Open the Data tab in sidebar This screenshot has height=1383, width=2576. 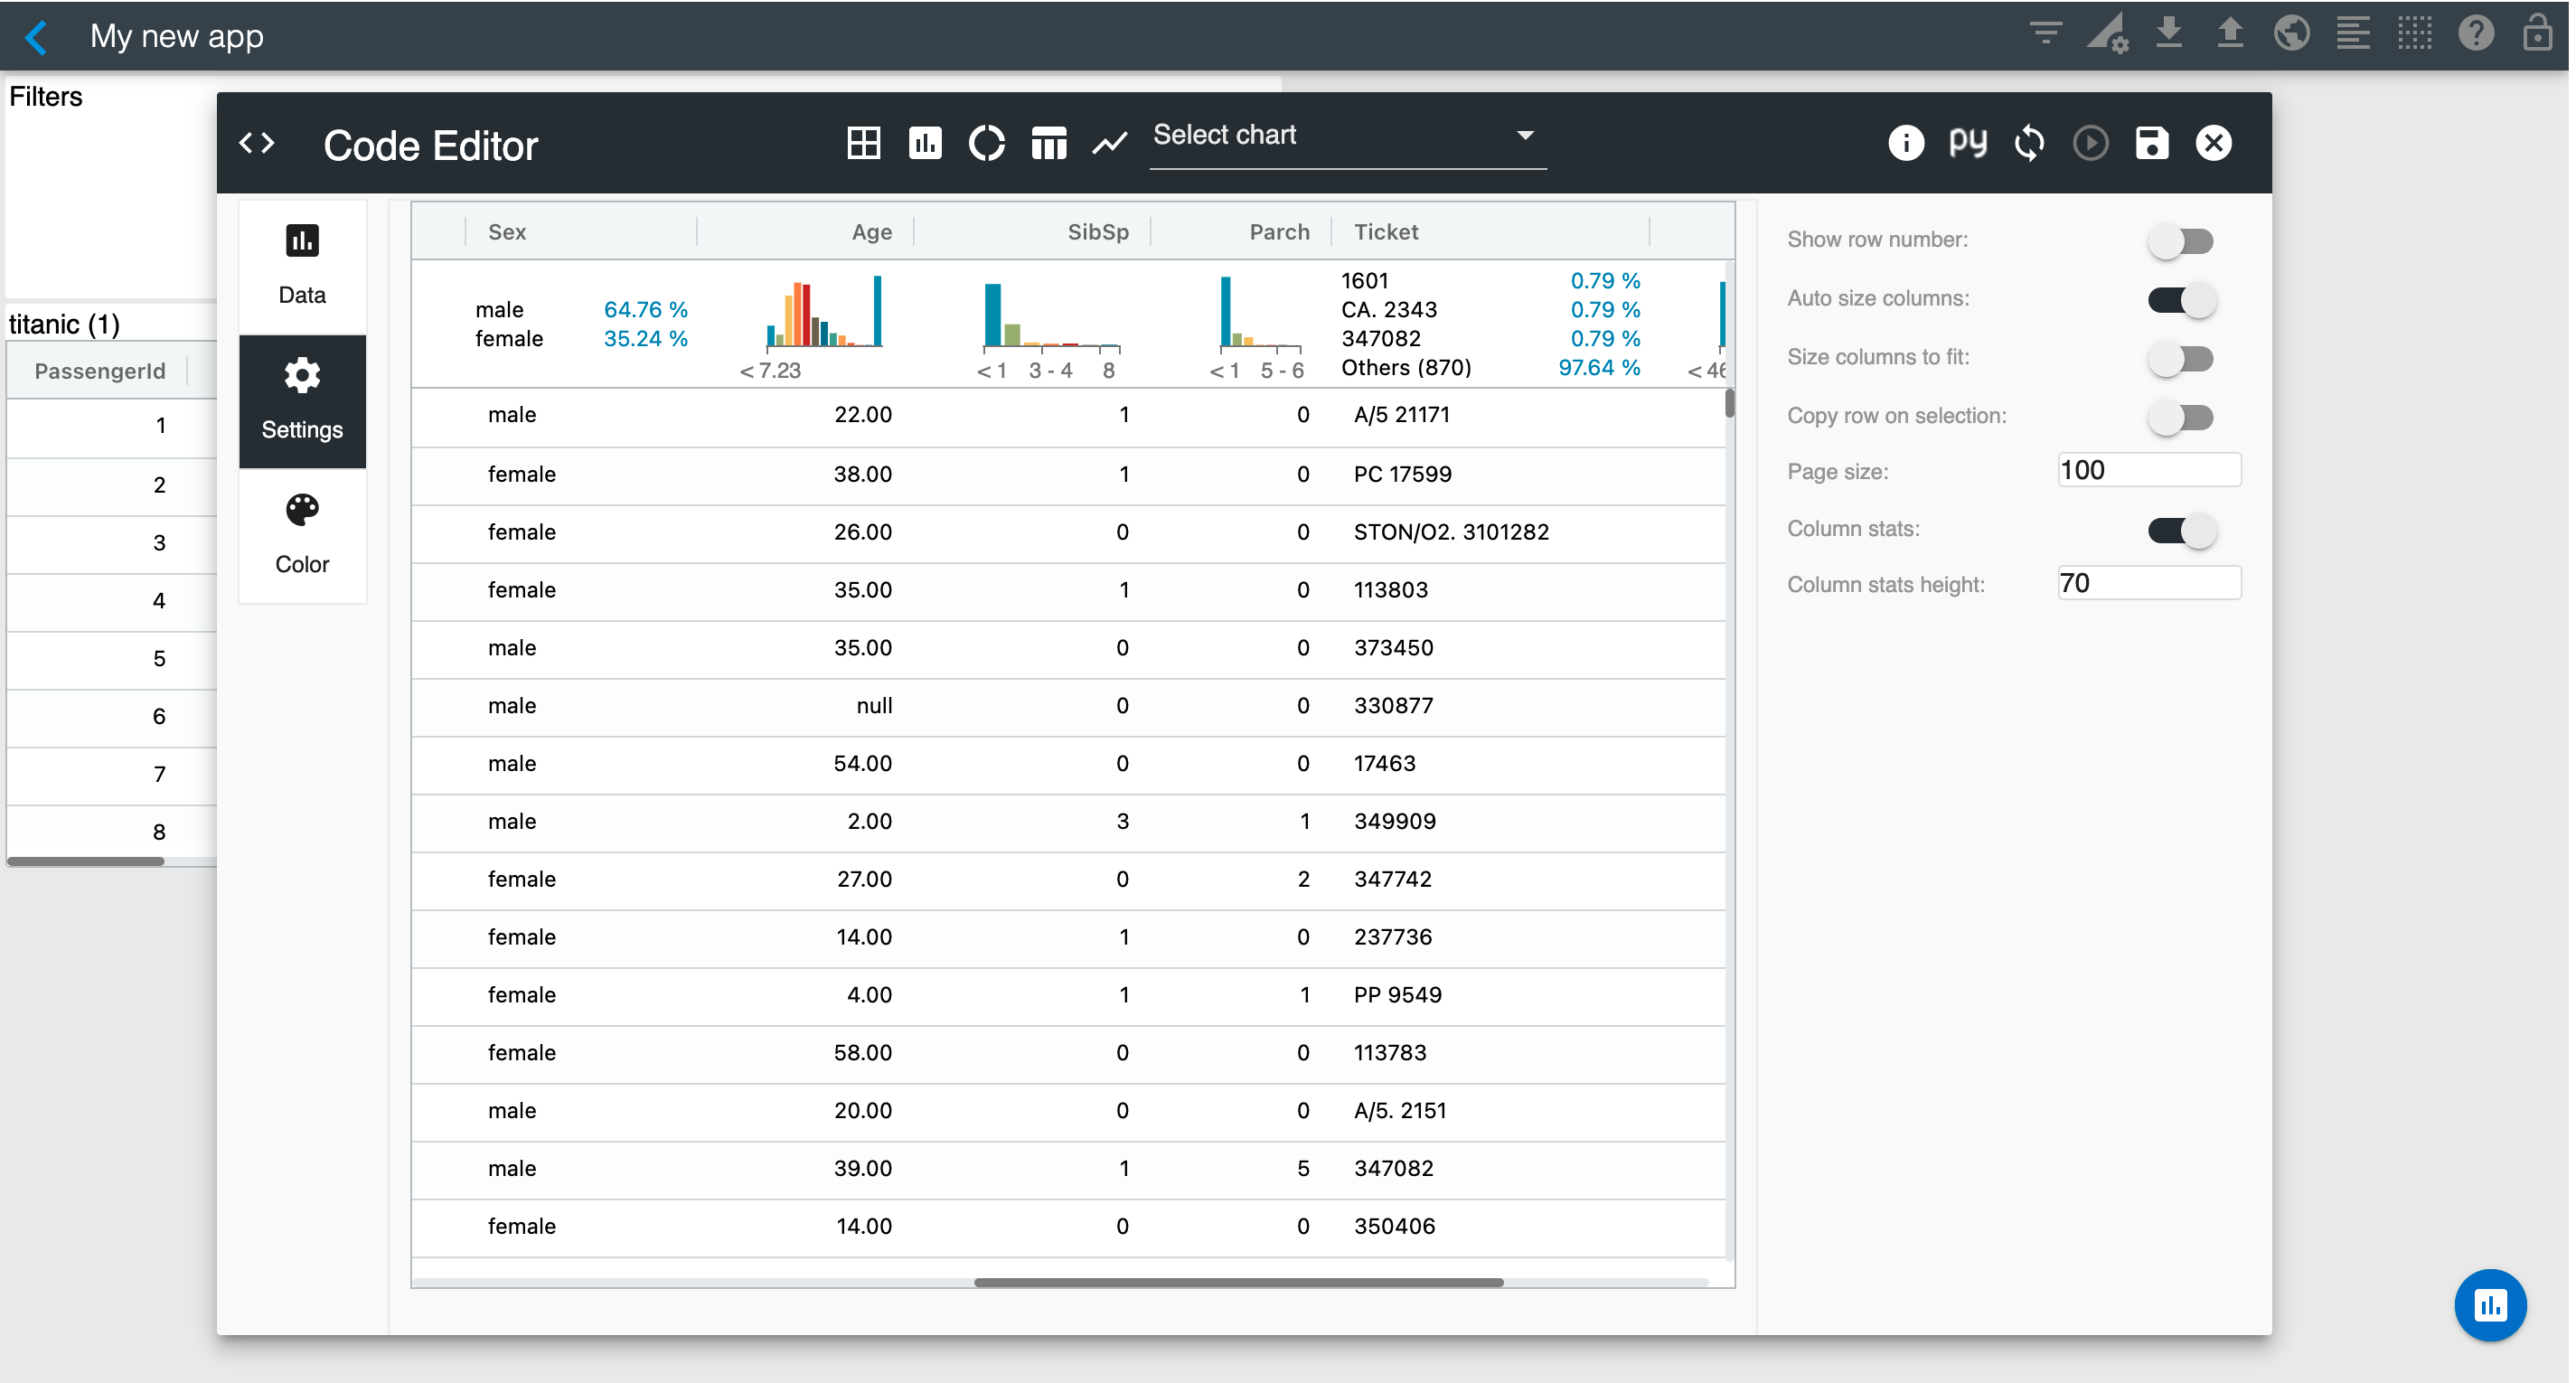[x=302, y=266]
